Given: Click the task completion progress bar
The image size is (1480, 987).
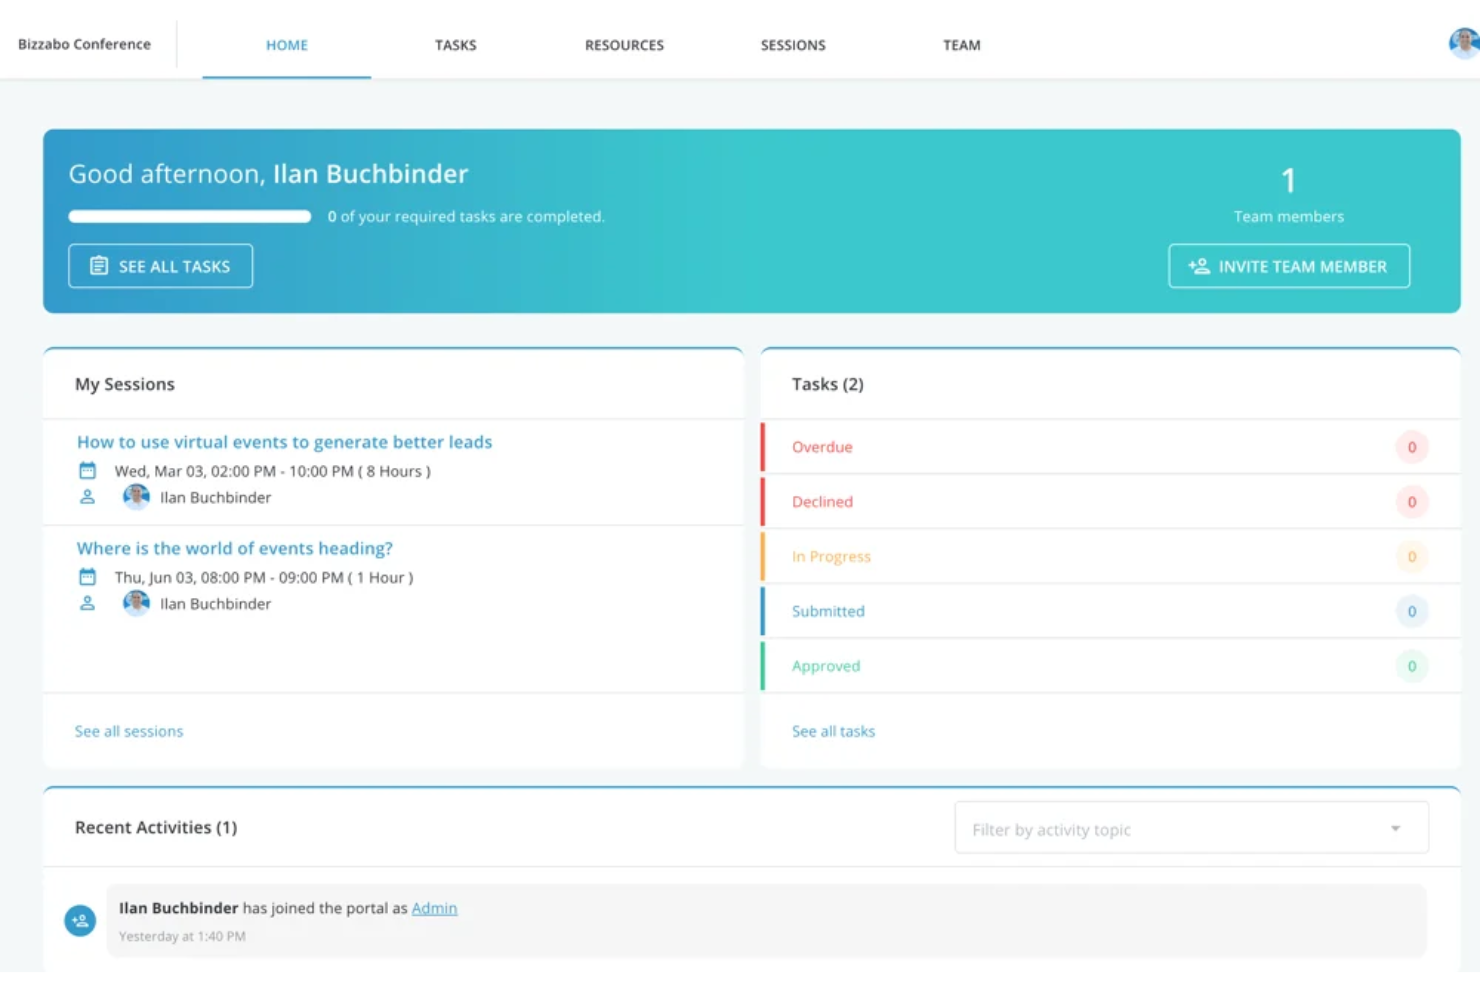Looking at the screenshot, I should 189,216.
